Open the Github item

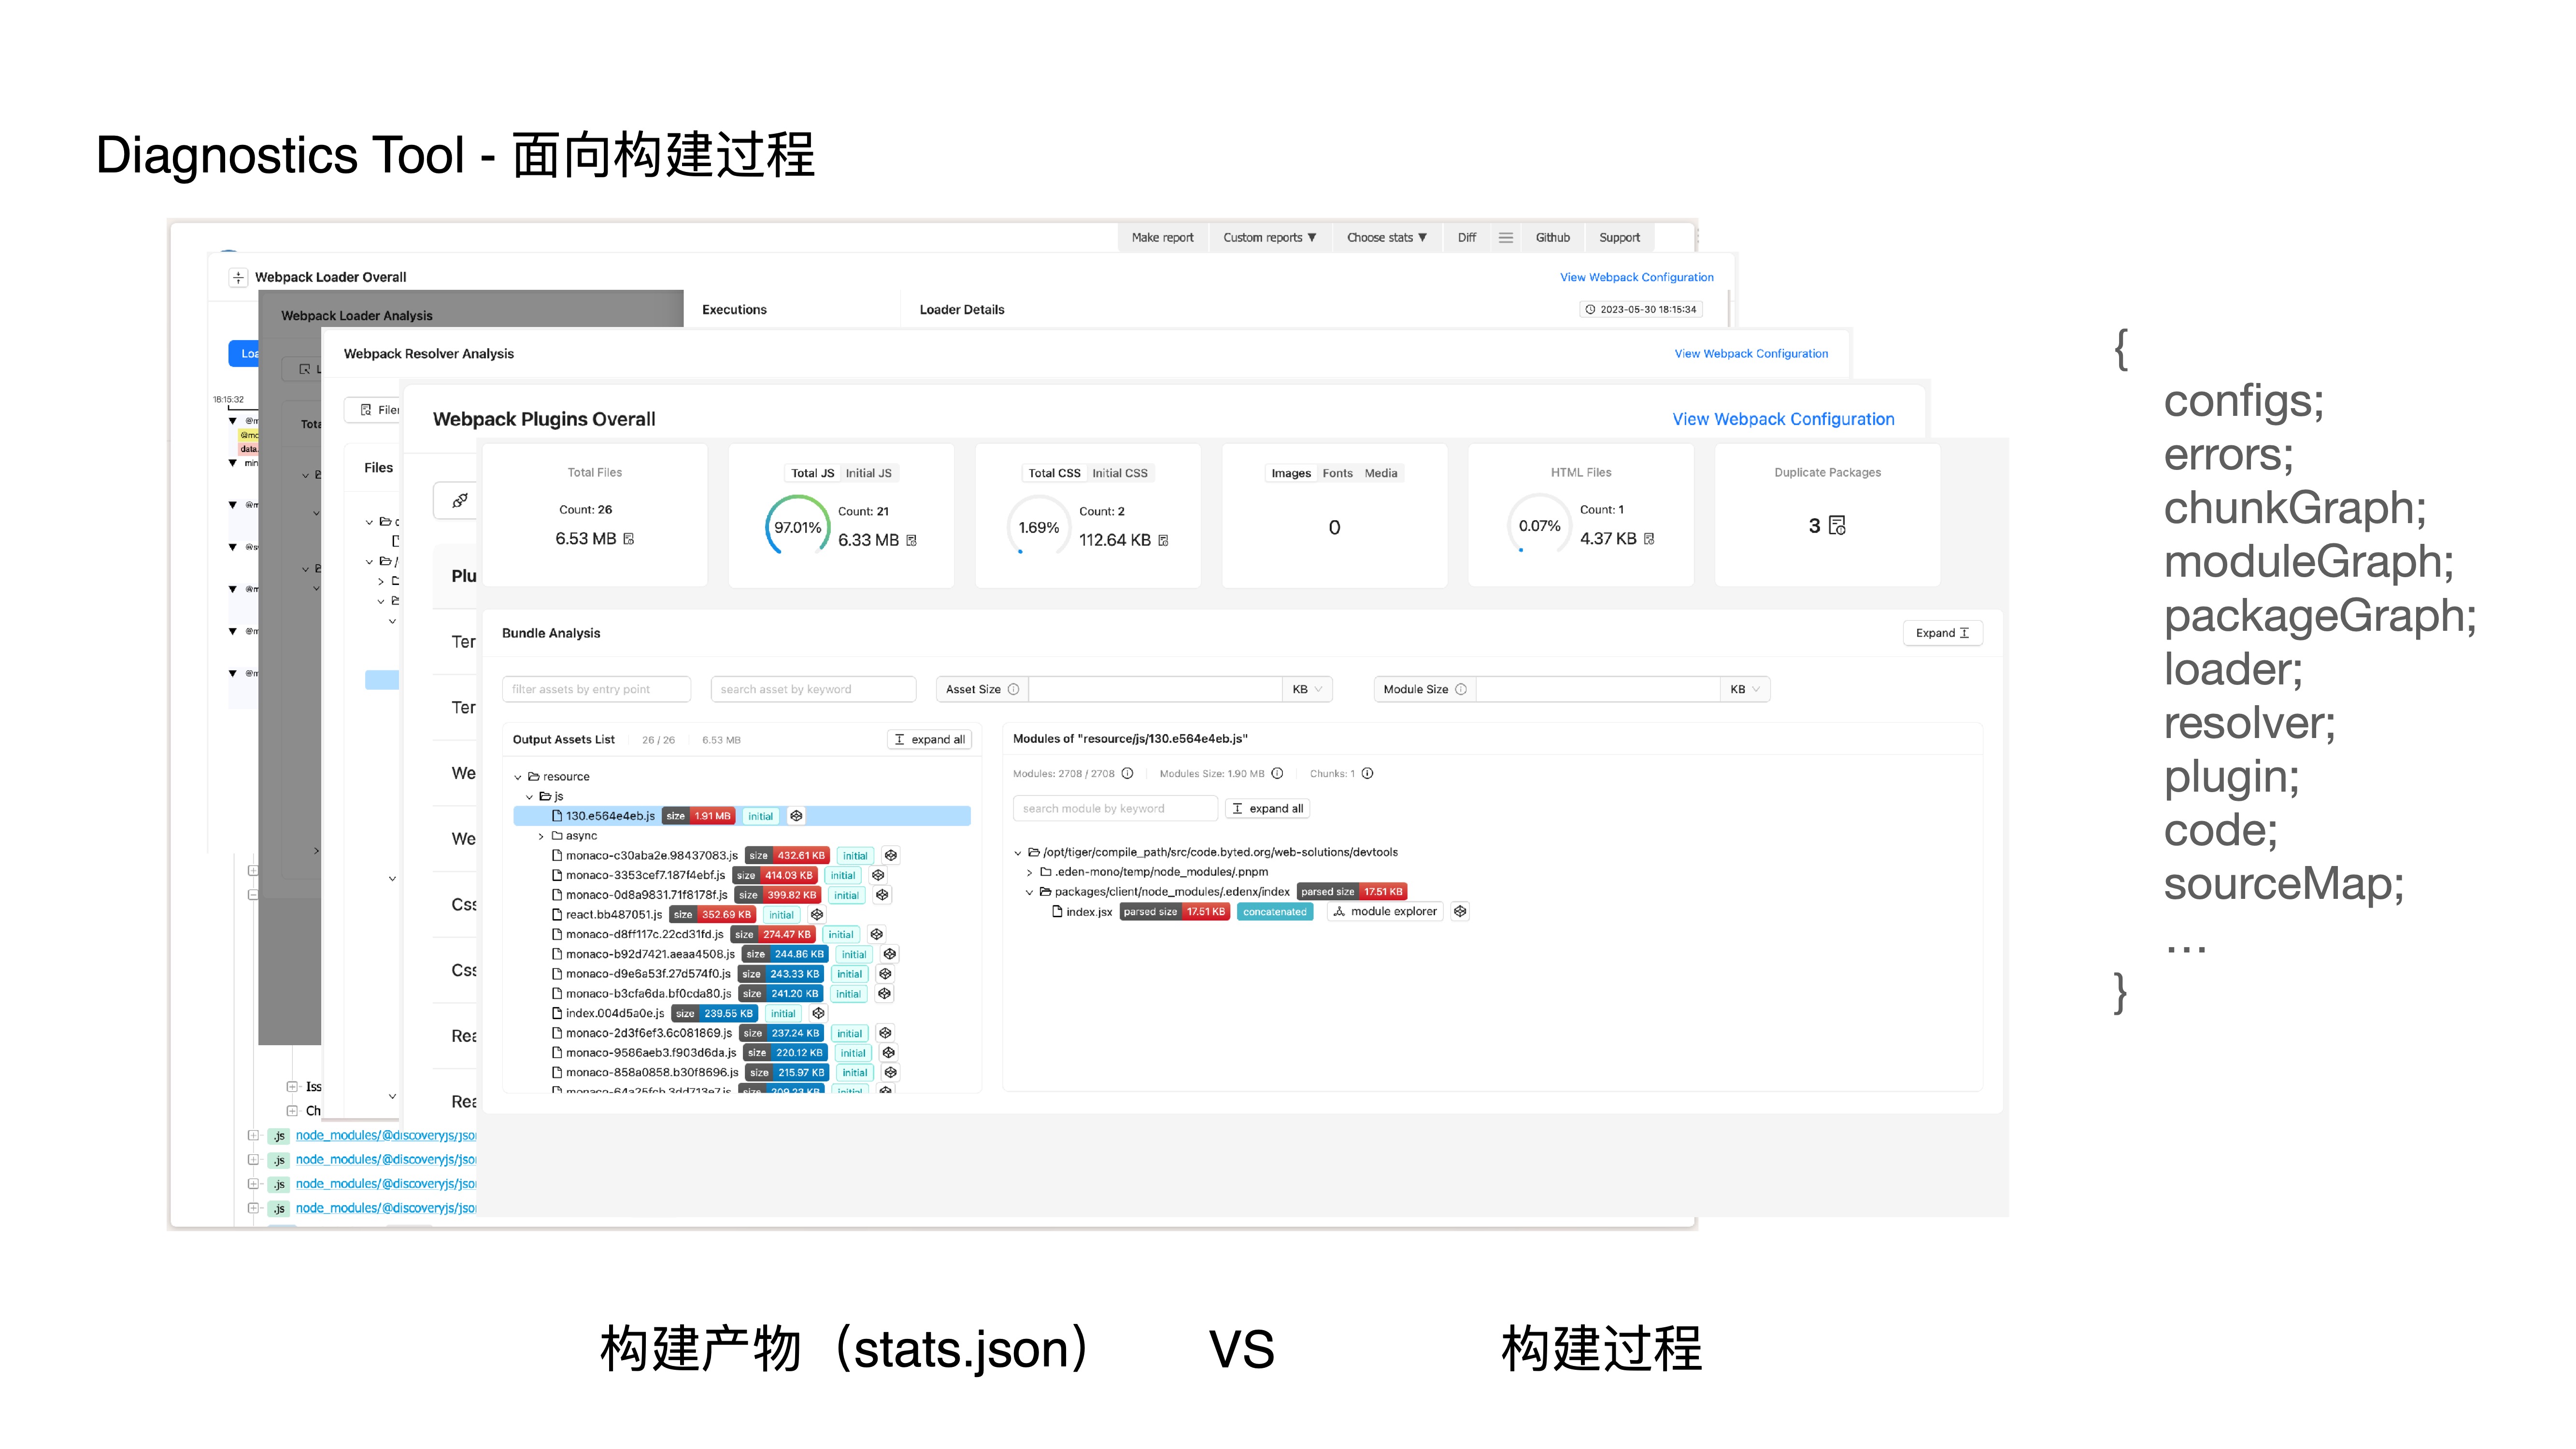[1552, 238]
